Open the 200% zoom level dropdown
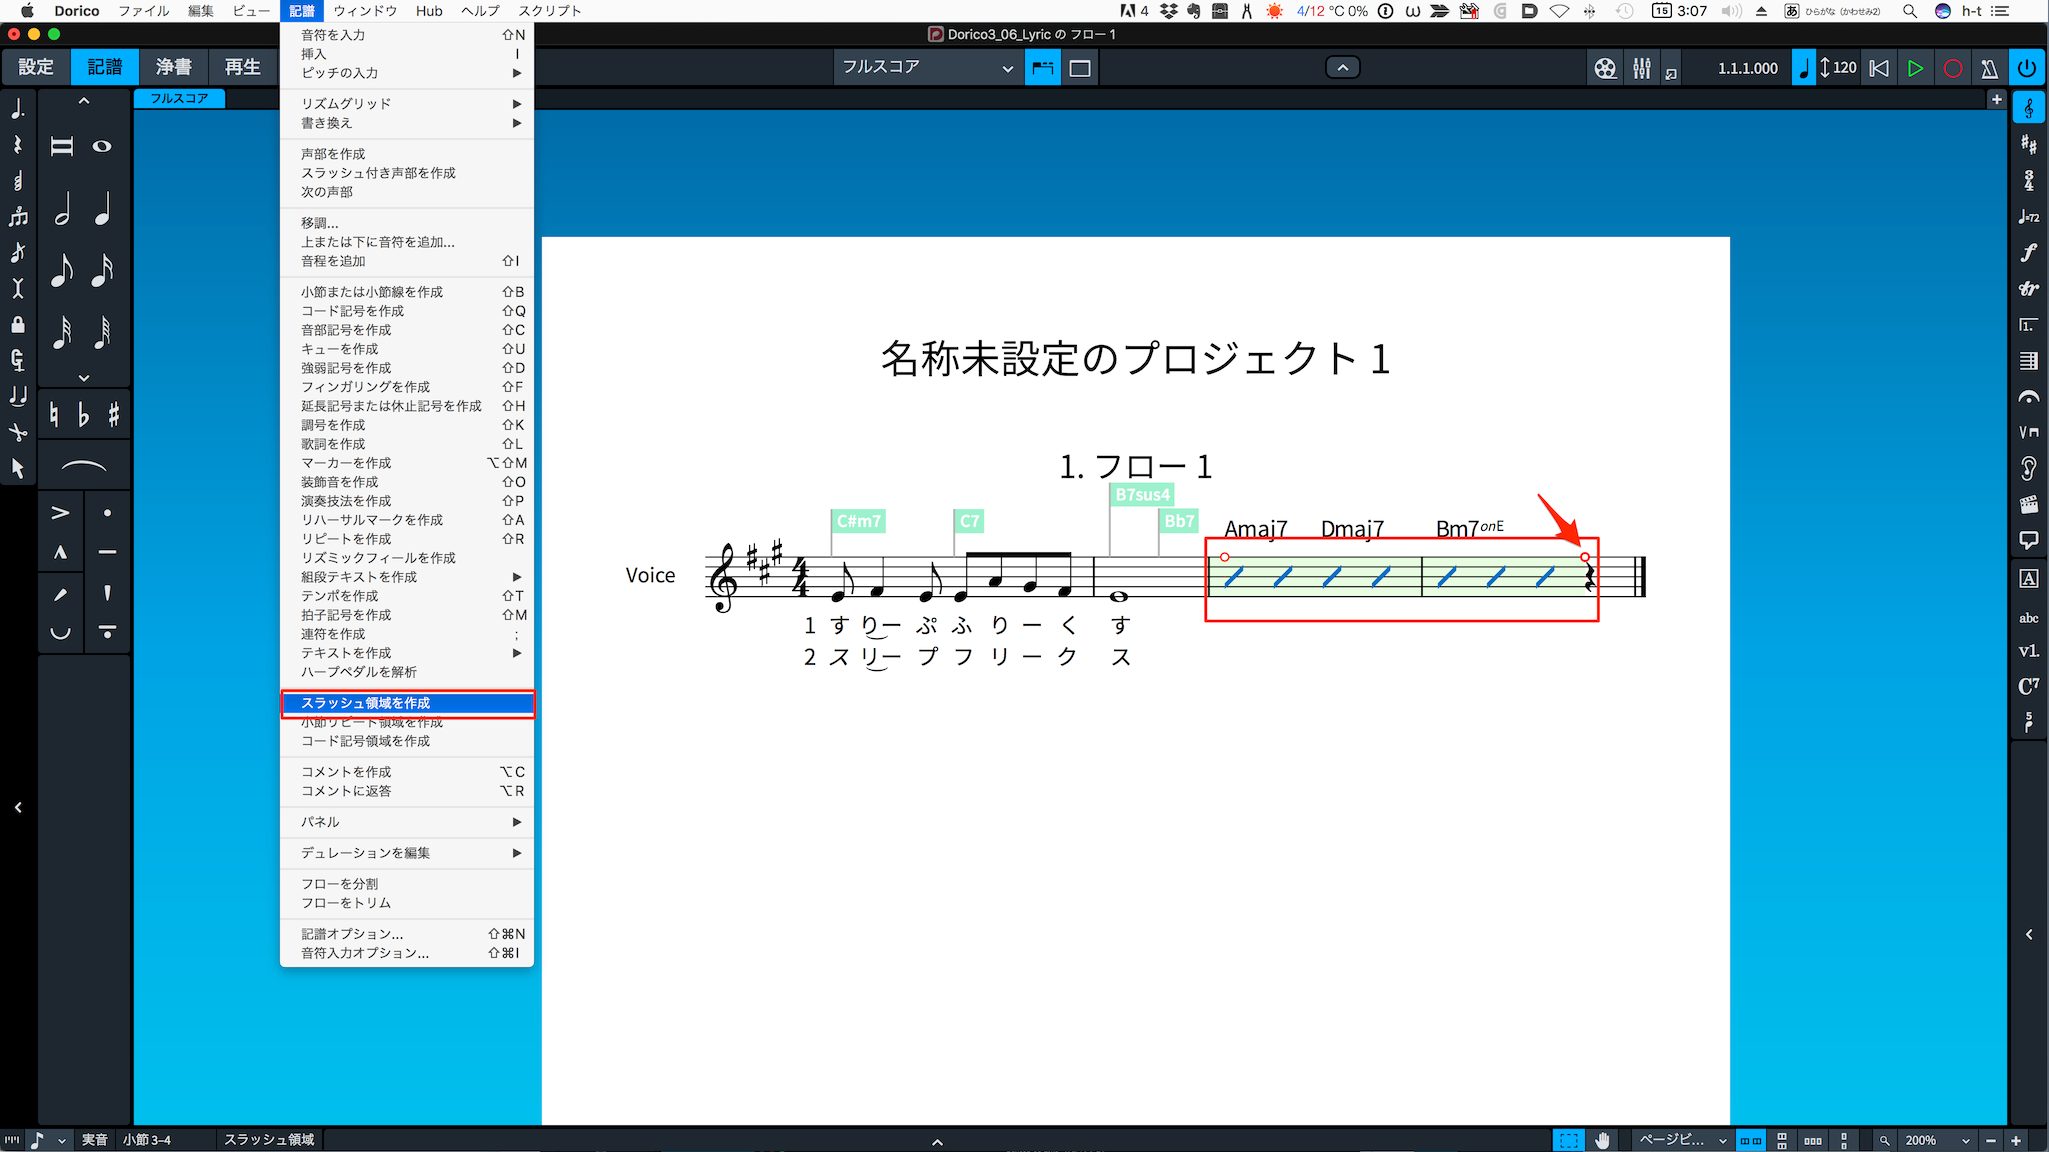Viewport: 2049px width, 1152px height. click(x=1937, y=1140)
